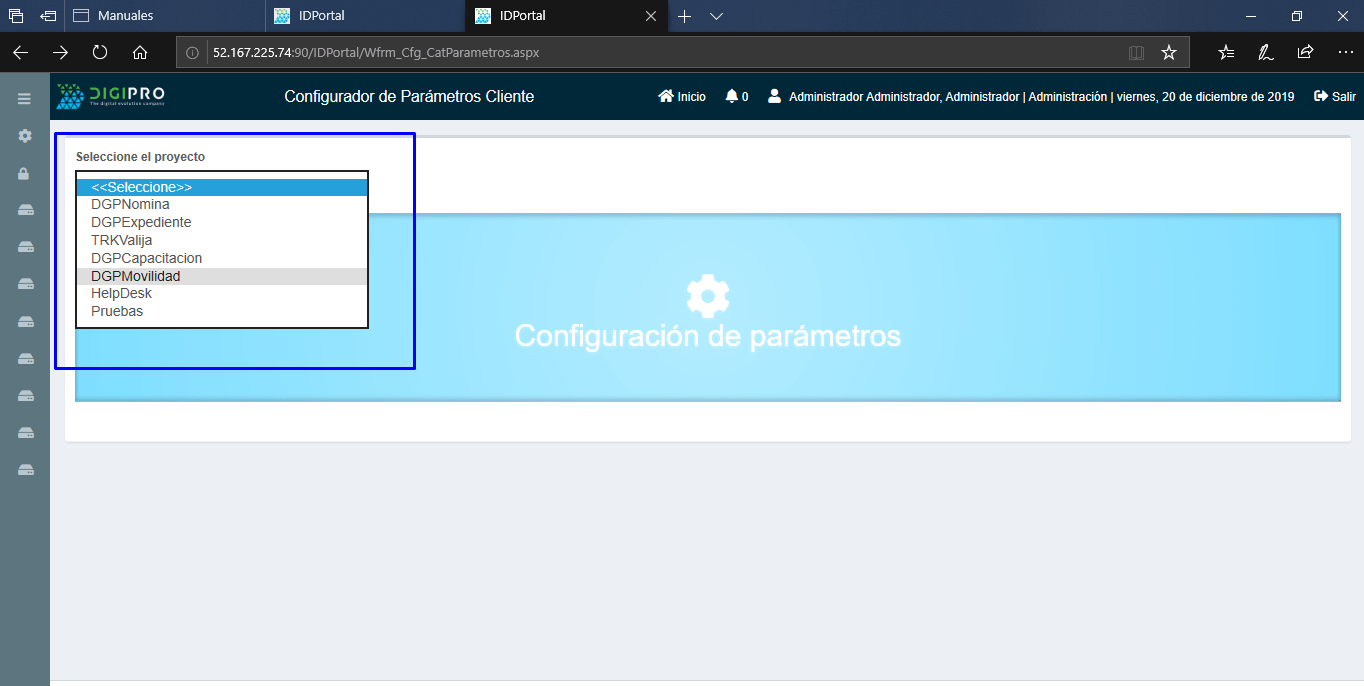The height and width of the screenshot is (686, 1364).
Task: Click the Inicio home link
Action: (682, 97)
